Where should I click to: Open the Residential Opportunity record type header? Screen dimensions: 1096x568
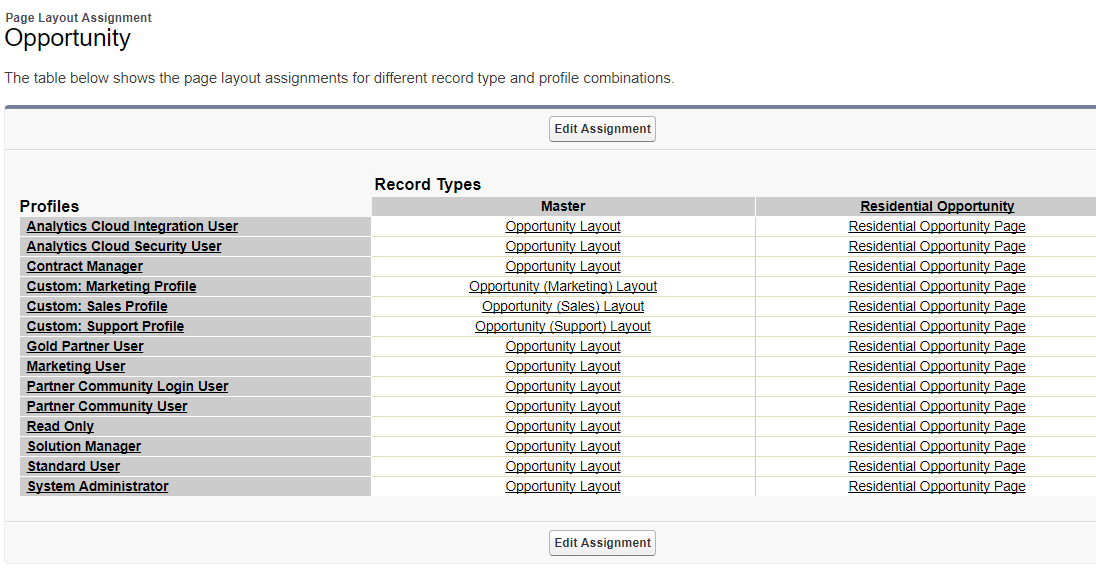[x=937, y=207]
